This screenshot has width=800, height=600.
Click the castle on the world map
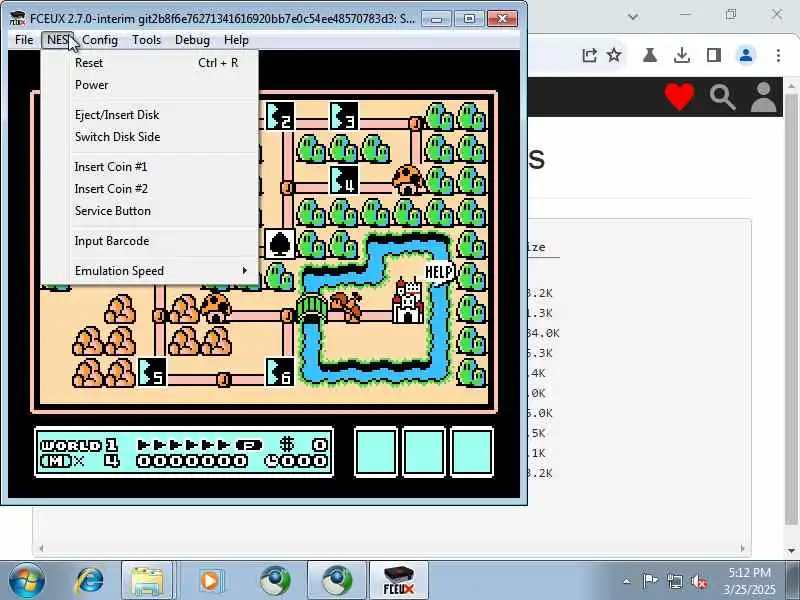click(408, 302)
